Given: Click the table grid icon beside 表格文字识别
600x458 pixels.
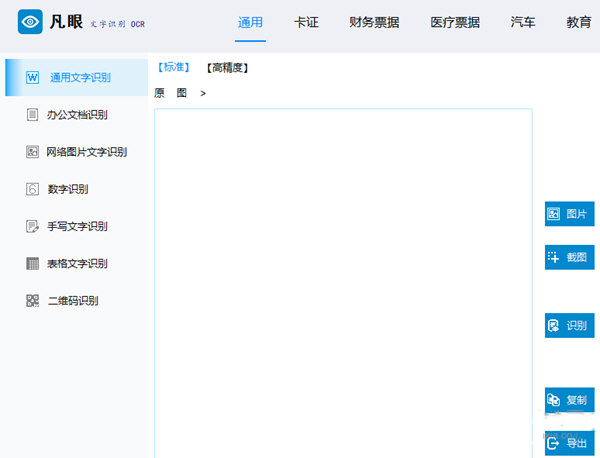Looking at the screenshot, I should [33, 263].
